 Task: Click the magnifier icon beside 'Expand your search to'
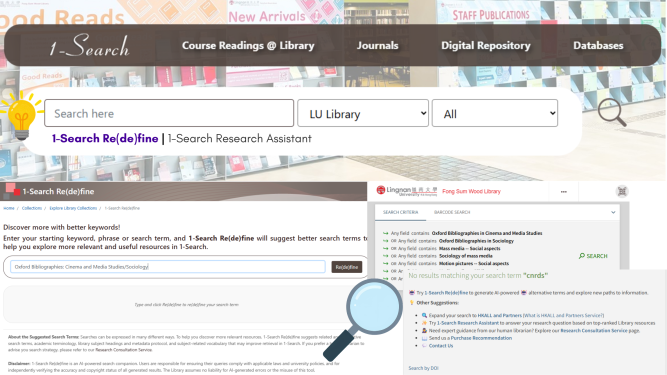(424, 315)
